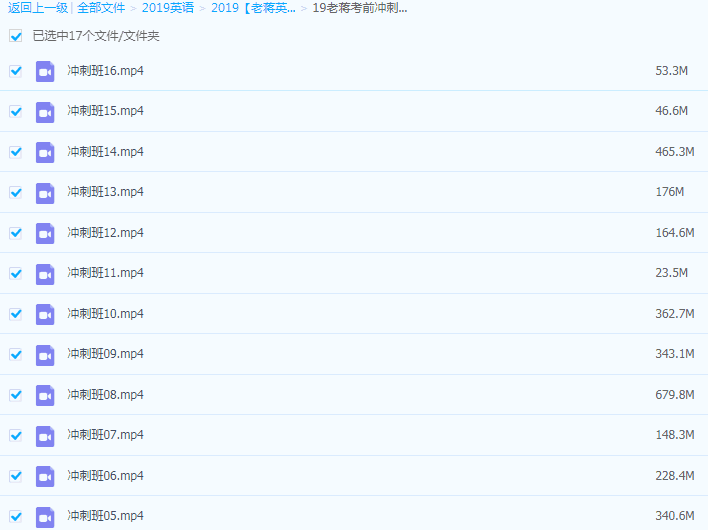Click video icon for 冲刺班12.mp4

pyautogui.click(x=45, y=233)
